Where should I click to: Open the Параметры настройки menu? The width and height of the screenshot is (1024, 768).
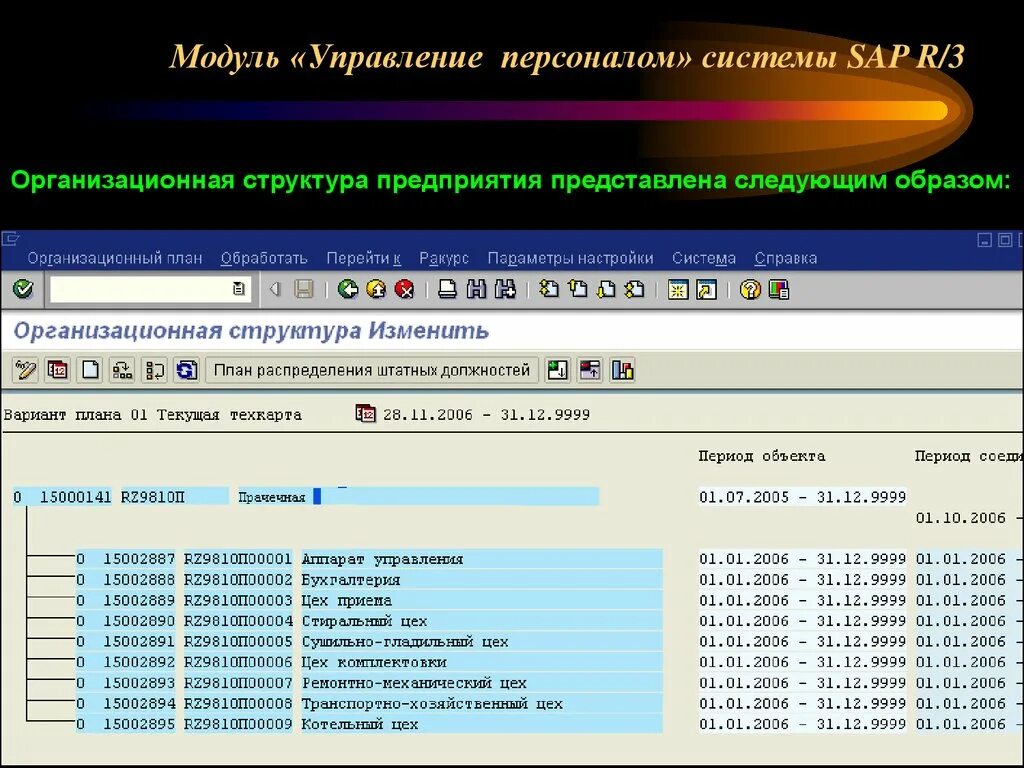(x=571, y=258)
